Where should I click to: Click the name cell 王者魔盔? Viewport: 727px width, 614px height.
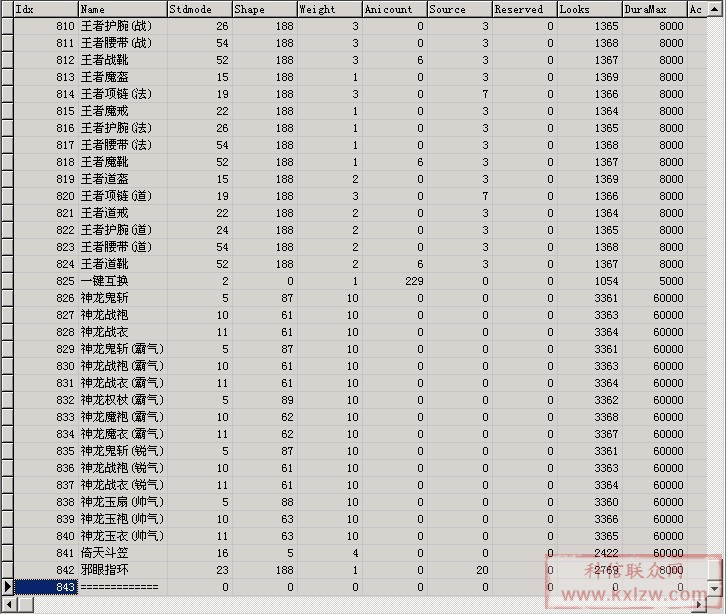[122, 77]
